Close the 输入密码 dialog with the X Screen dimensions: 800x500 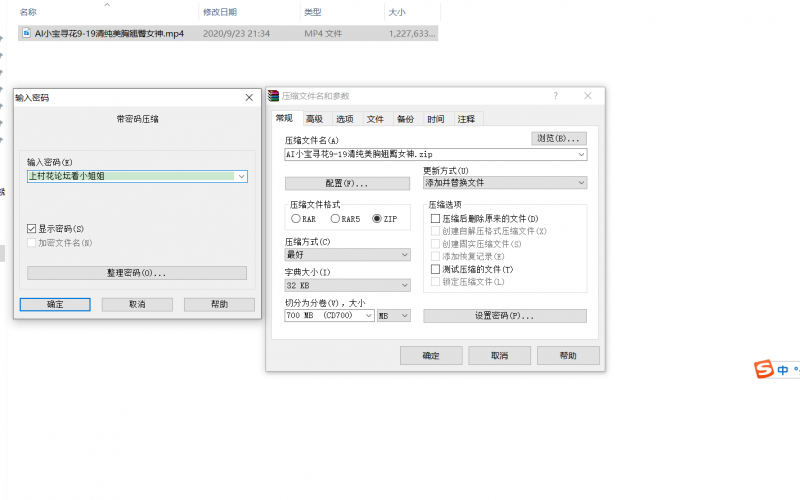tap(249, 98)
